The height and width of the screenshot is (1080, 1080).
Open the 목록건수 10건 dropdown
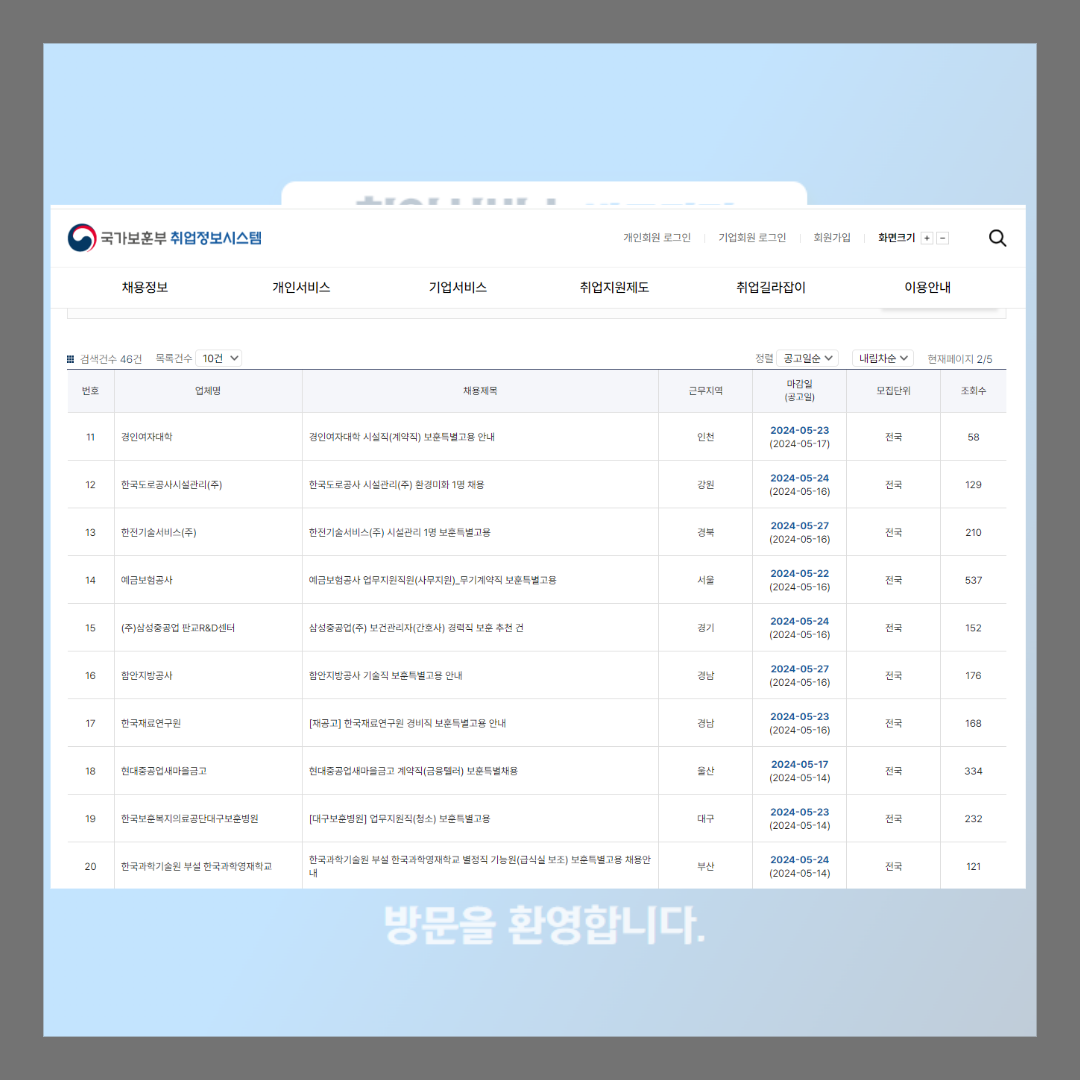pos(218,357)
